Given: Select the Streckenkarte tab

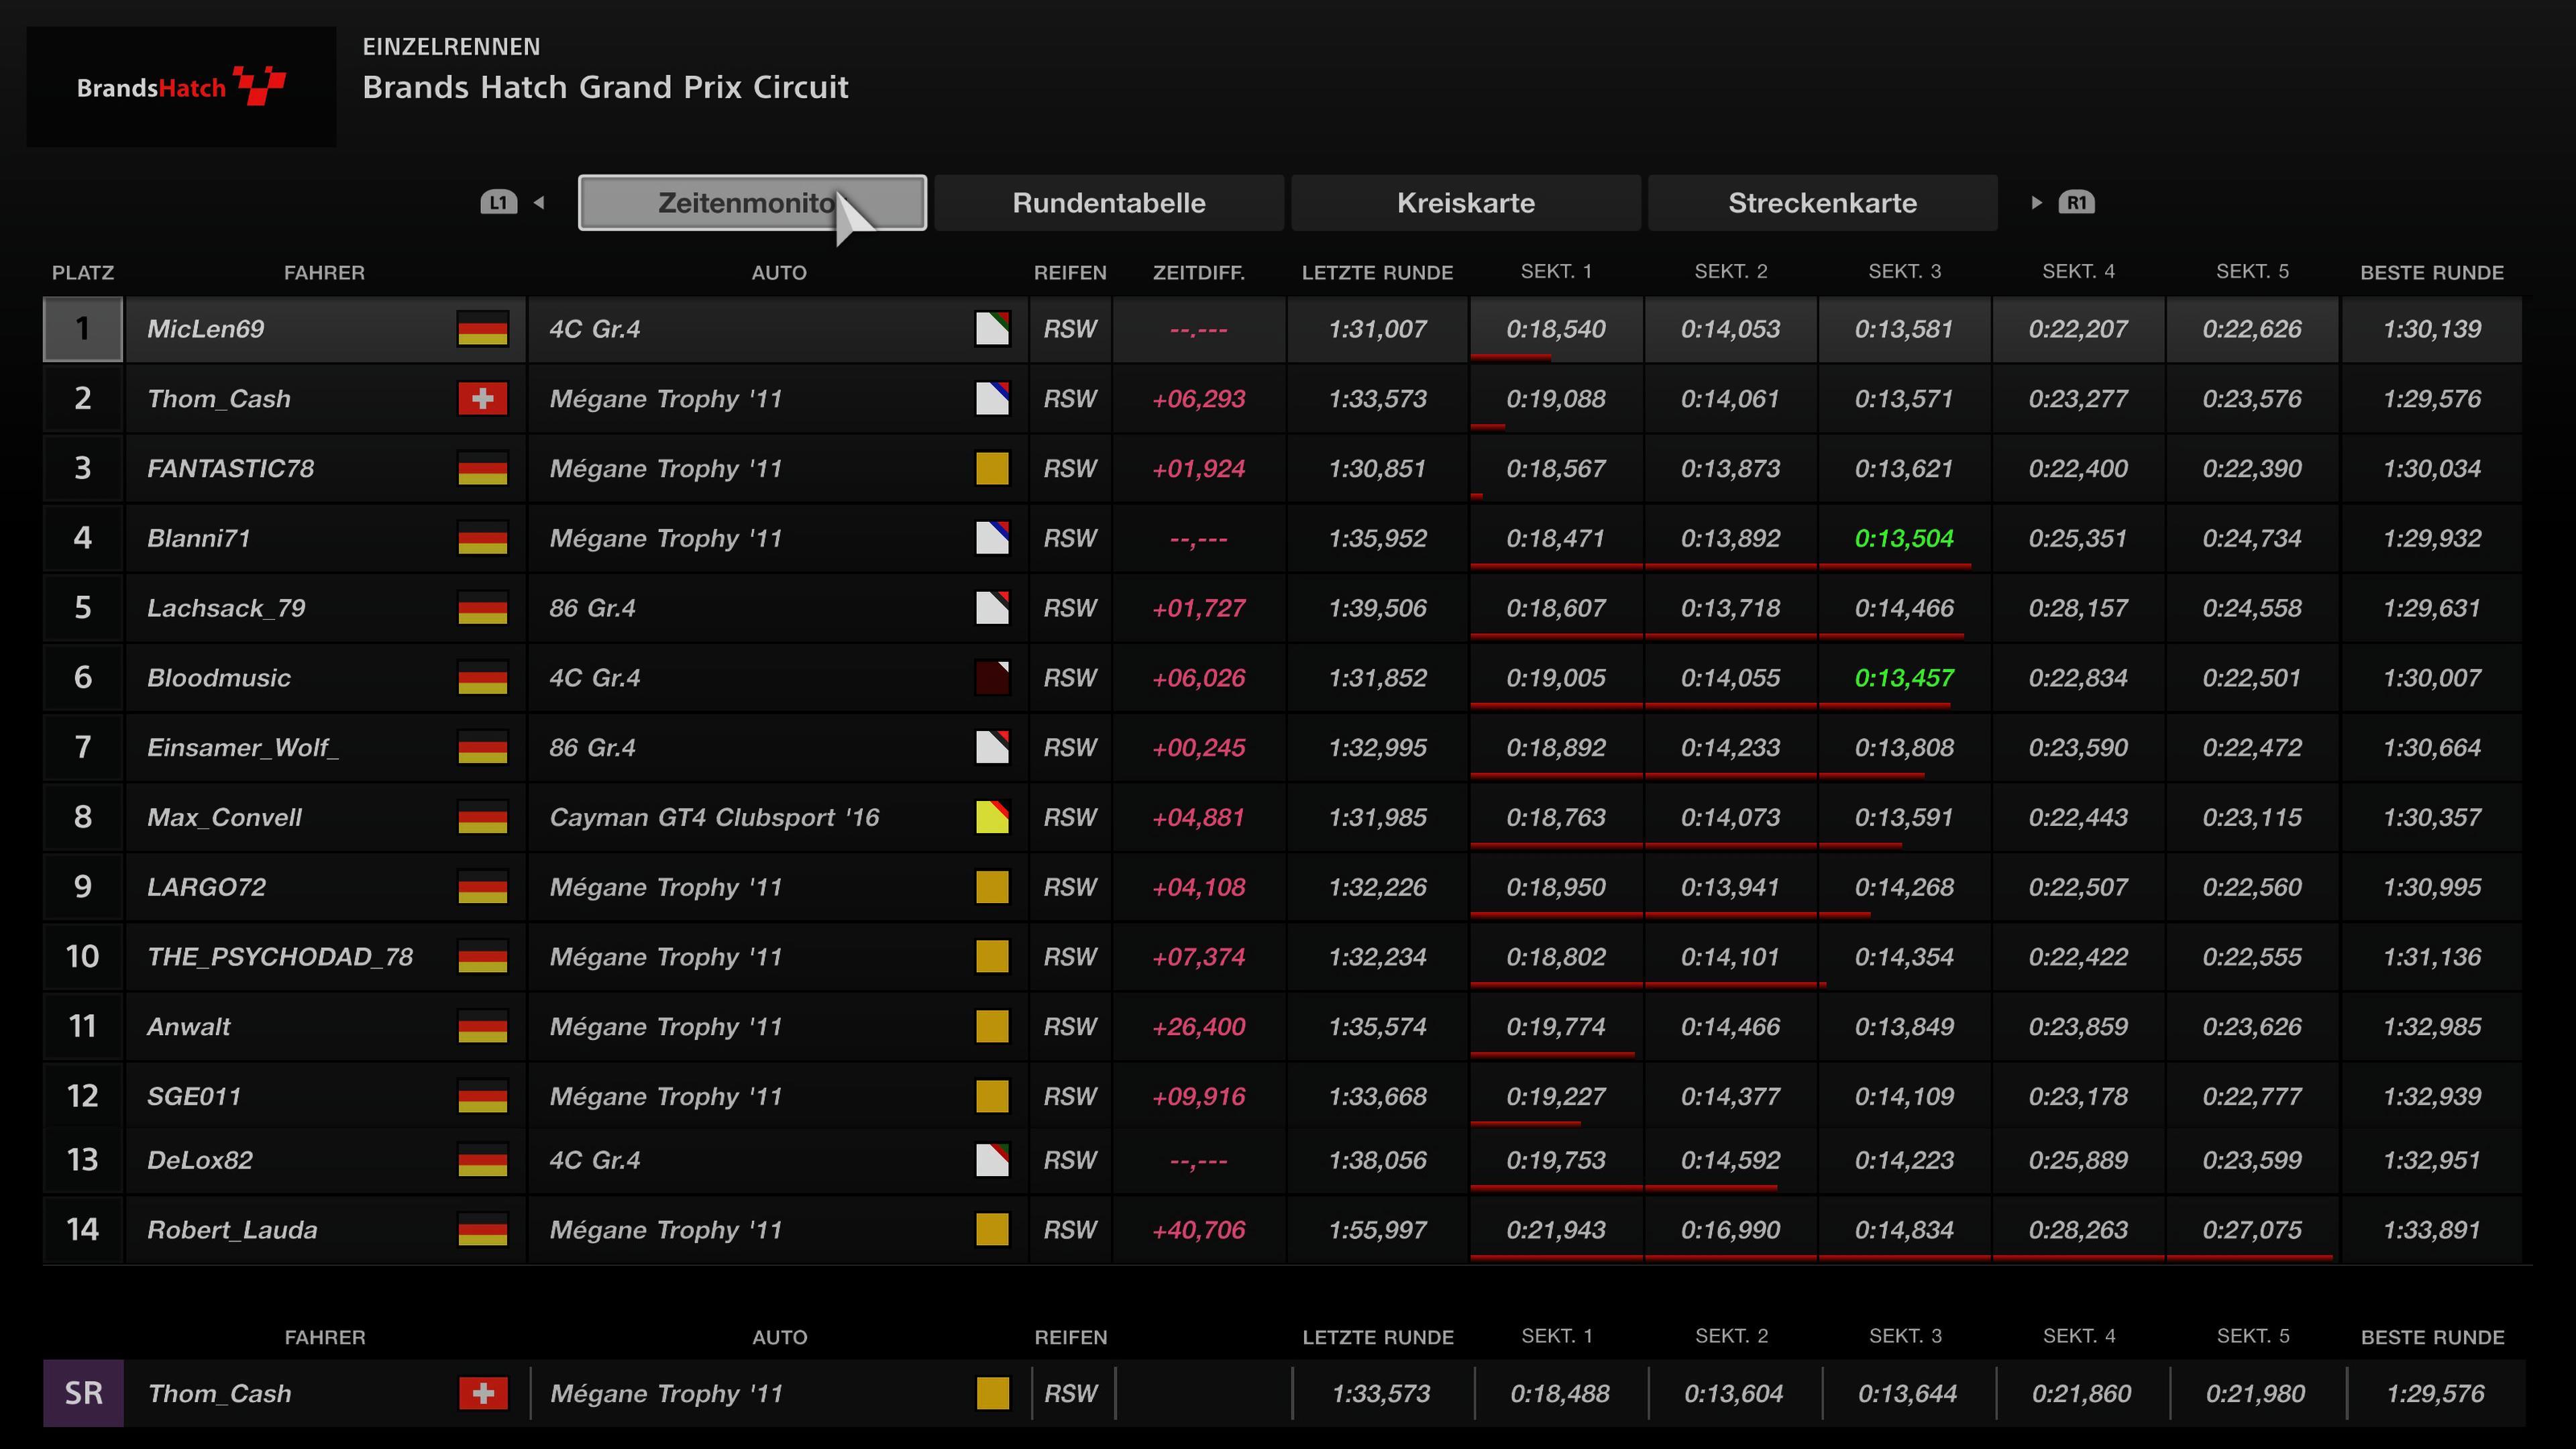Looking at the screenshot, I should click(x=1822, y=203).
